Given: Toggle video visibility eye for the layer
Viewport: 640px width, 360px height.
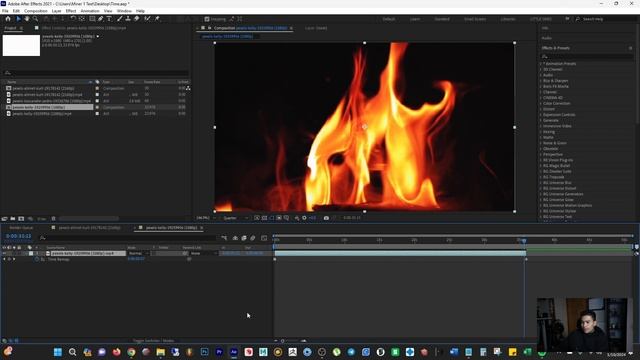Looking at the screenshot, I should 4,253.
